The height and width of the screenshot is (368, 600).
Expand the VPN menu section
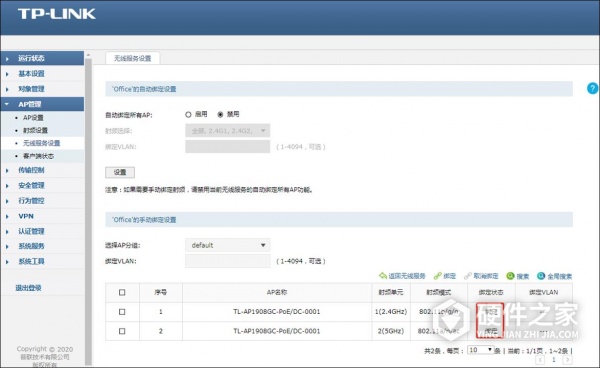pos(42,216)
